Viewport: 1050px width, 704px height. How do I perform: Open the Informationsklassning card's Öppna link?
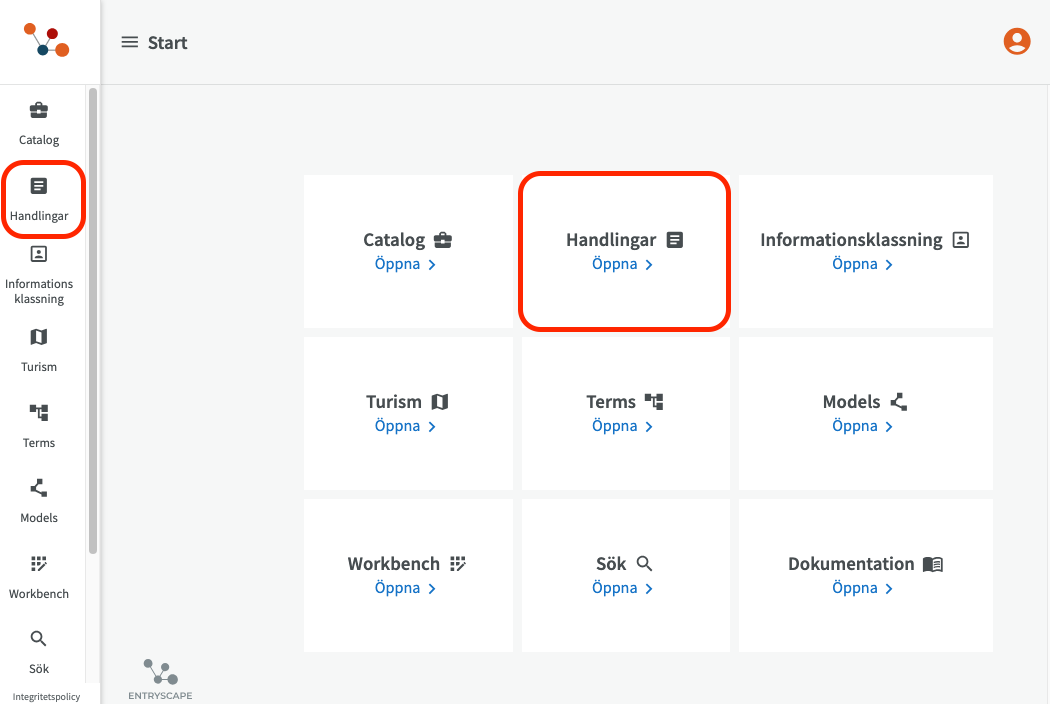(x=862, y=265)
